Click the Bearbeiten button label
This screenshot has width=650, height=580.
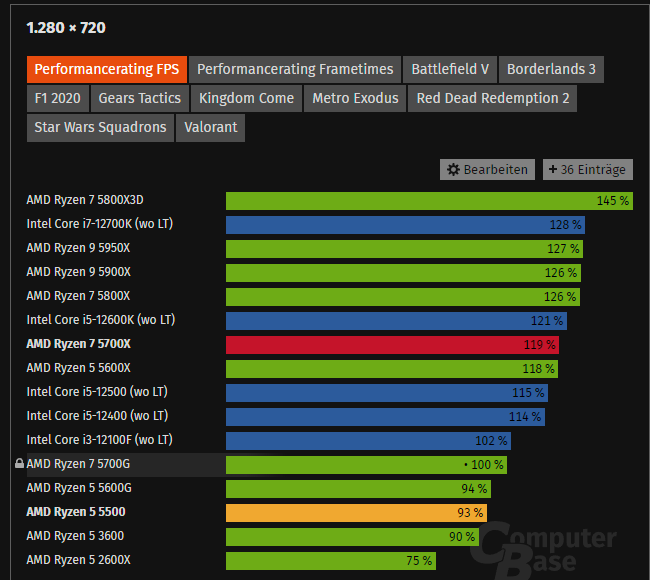495,170
